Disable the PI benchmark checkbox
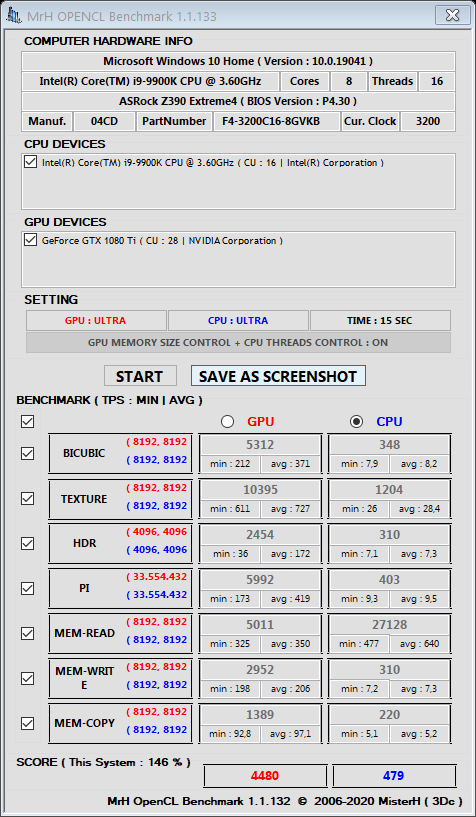 [27, 588]
